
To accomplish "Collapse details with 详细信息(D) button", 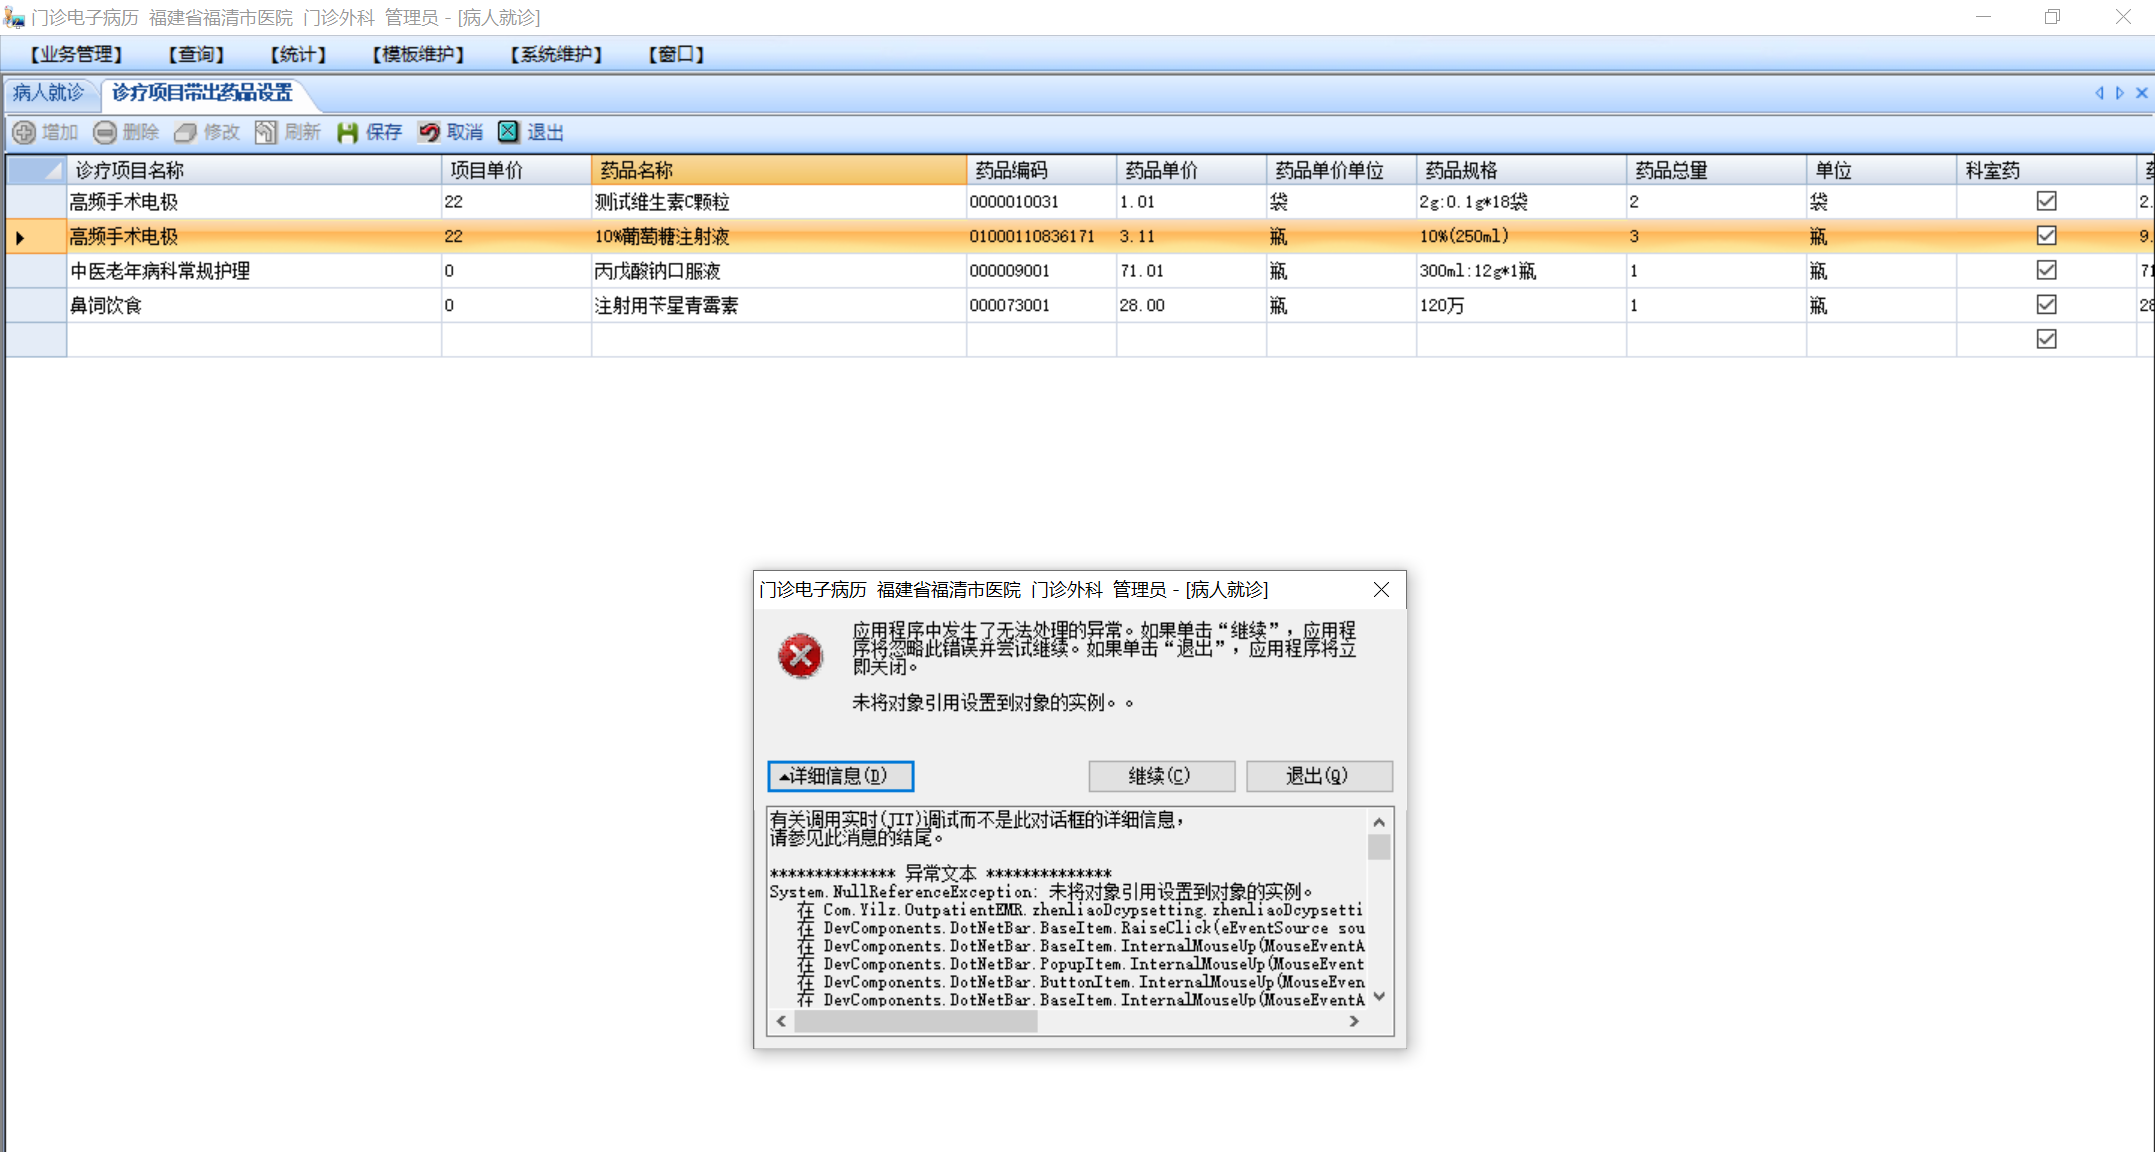I will tap(840, 776).
